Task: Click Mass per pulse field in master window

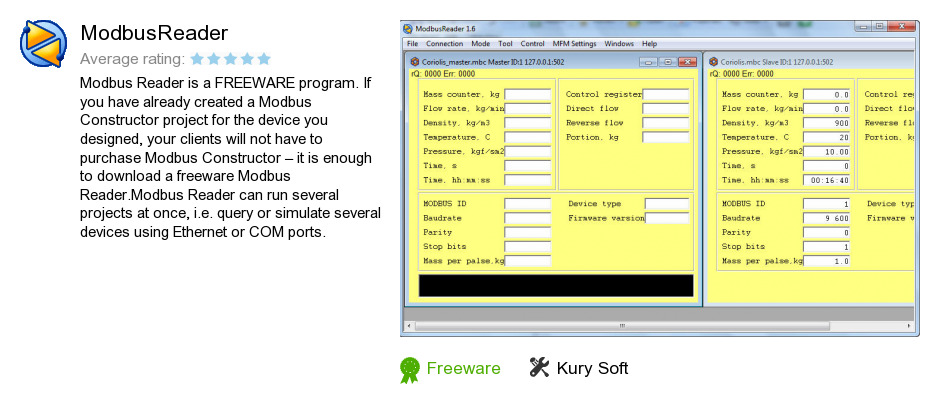Action: [528, 261]
